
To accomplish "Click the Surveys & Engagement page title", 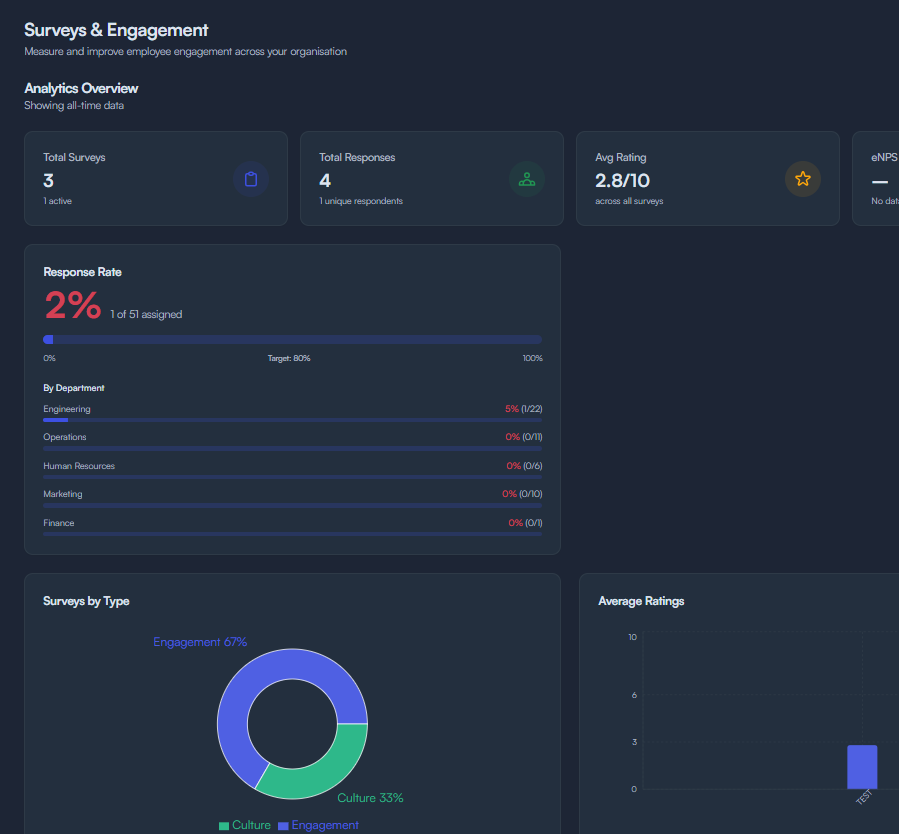I will pyautogui.click(x=116, y=30).
